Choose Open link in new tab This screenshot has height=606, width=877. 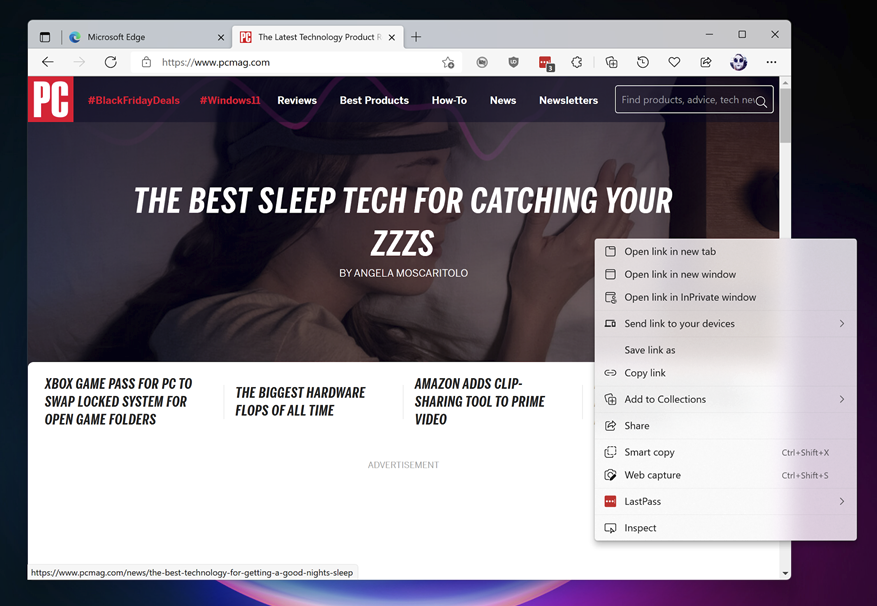point(725,251)
